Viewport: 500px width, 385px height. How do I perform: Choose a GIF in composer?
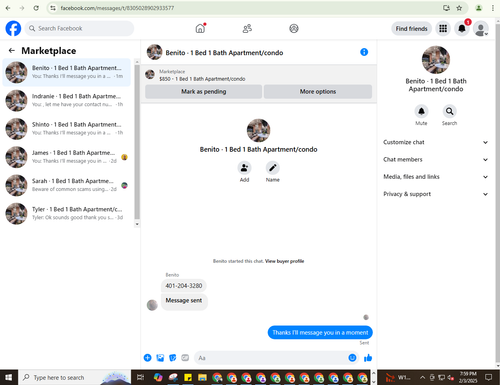click(x=185, y=358)
